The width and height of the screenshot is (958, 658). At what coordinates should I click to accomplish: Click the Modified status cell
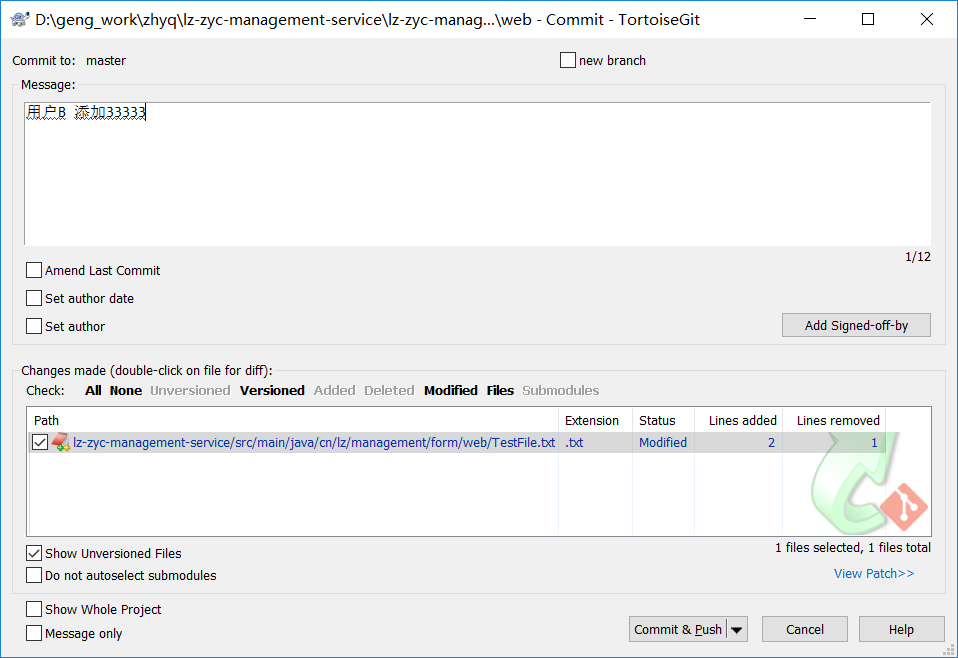(663, 442)
